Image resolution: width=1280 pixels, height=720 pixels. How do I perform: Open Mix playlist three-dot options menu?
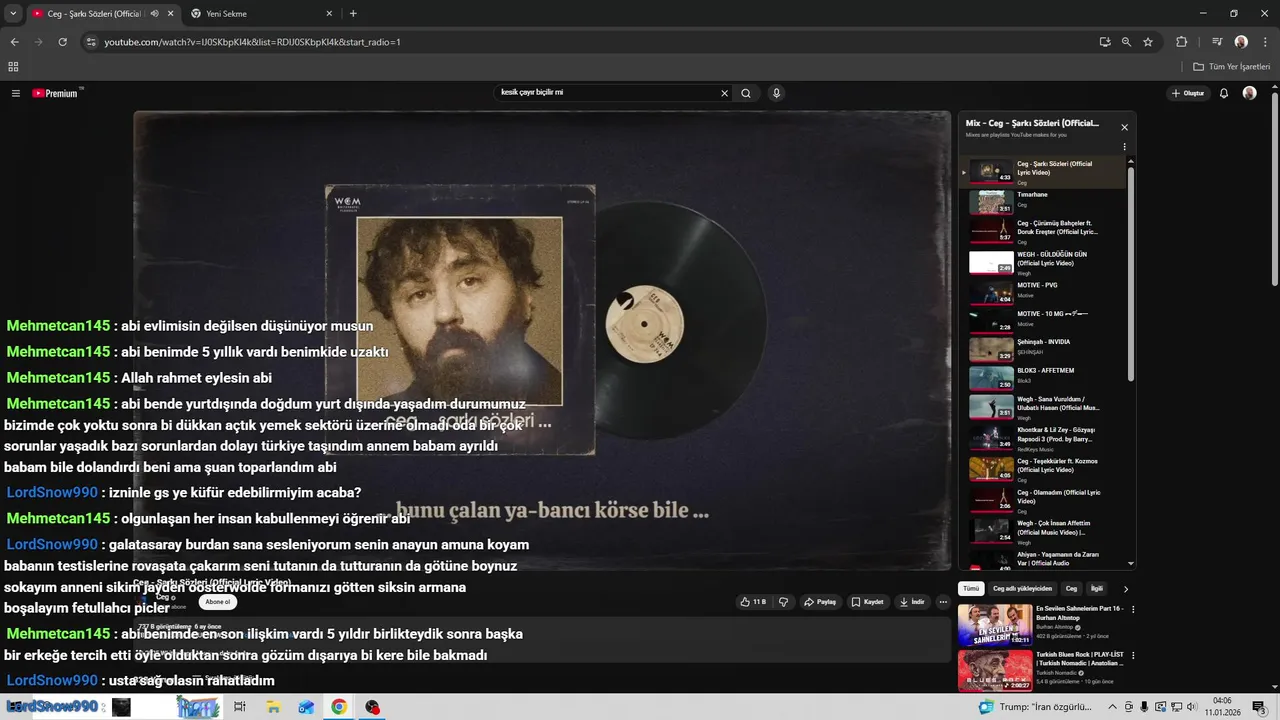click(x=1124, y=147)
